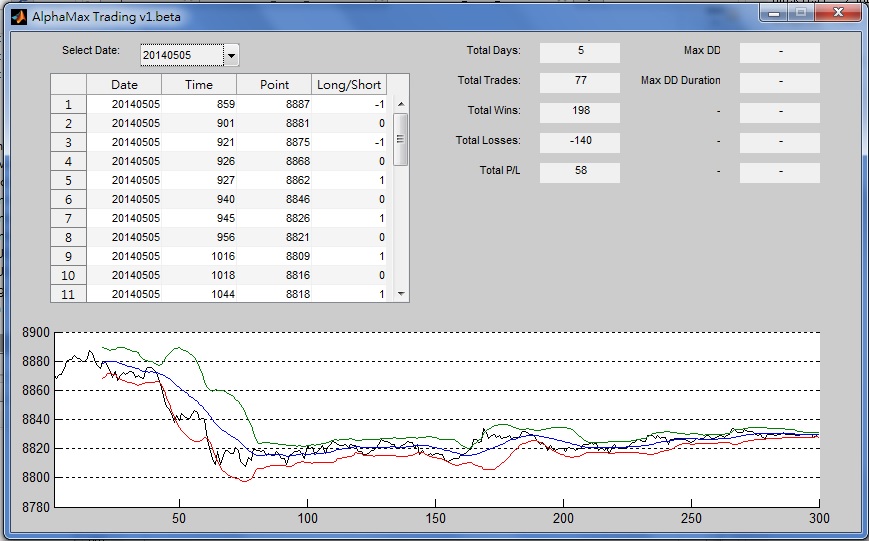
Task: Click the Time cell 927
Action: click(x=199, y=180)
